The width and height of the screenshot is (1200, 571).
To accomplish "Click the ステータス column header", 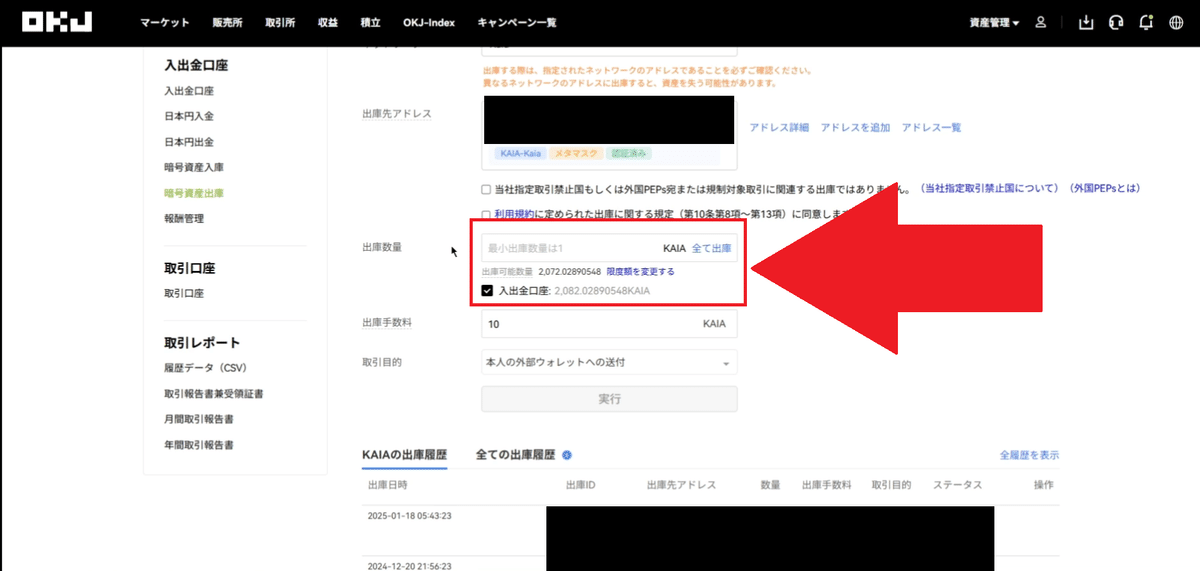I will click(x=957, y=485).
